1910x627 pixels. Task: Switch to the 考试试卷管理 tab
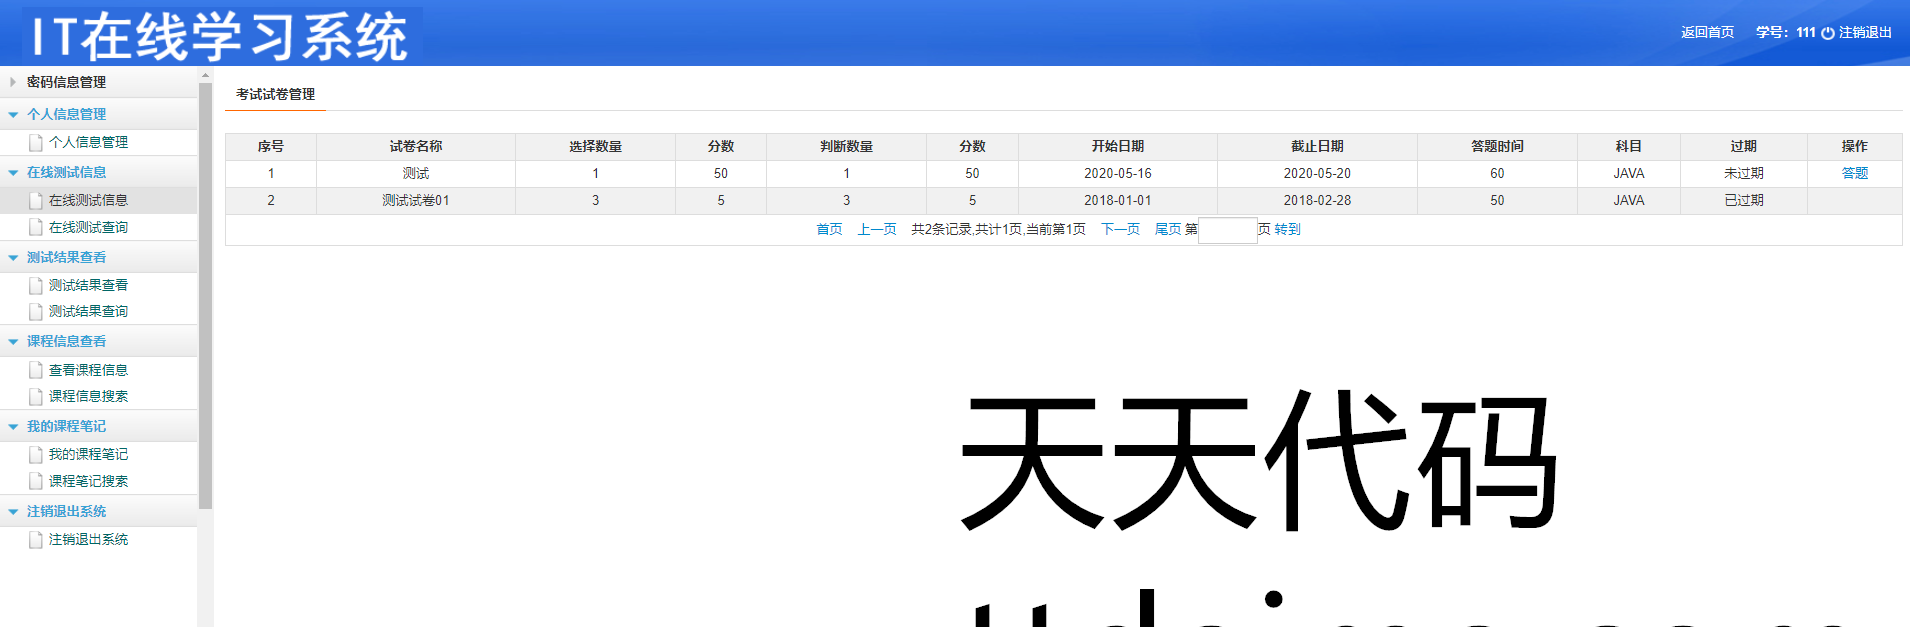[x=275, y=94]
